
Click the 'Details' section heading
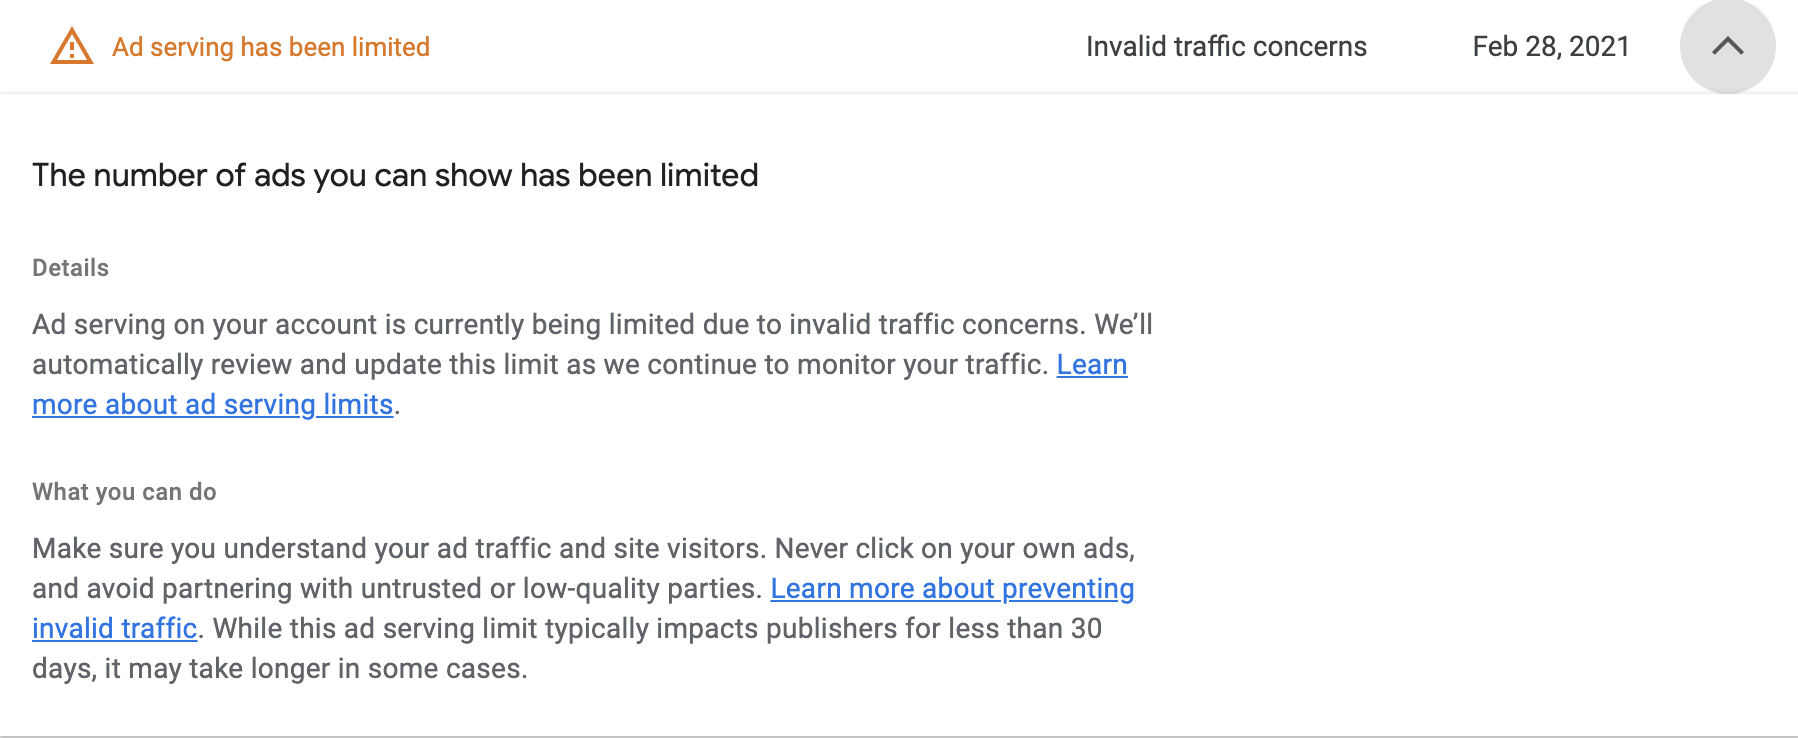coord(71,268)
